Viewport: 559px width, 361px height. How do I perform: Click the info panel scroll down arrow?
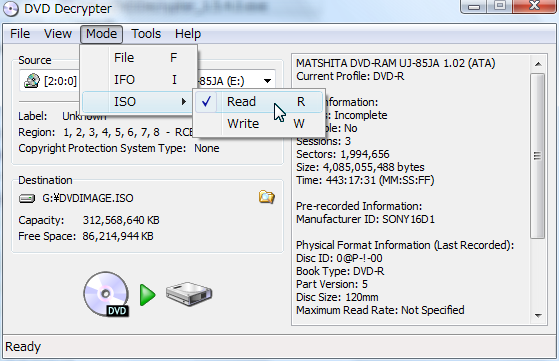coord(538,315)
